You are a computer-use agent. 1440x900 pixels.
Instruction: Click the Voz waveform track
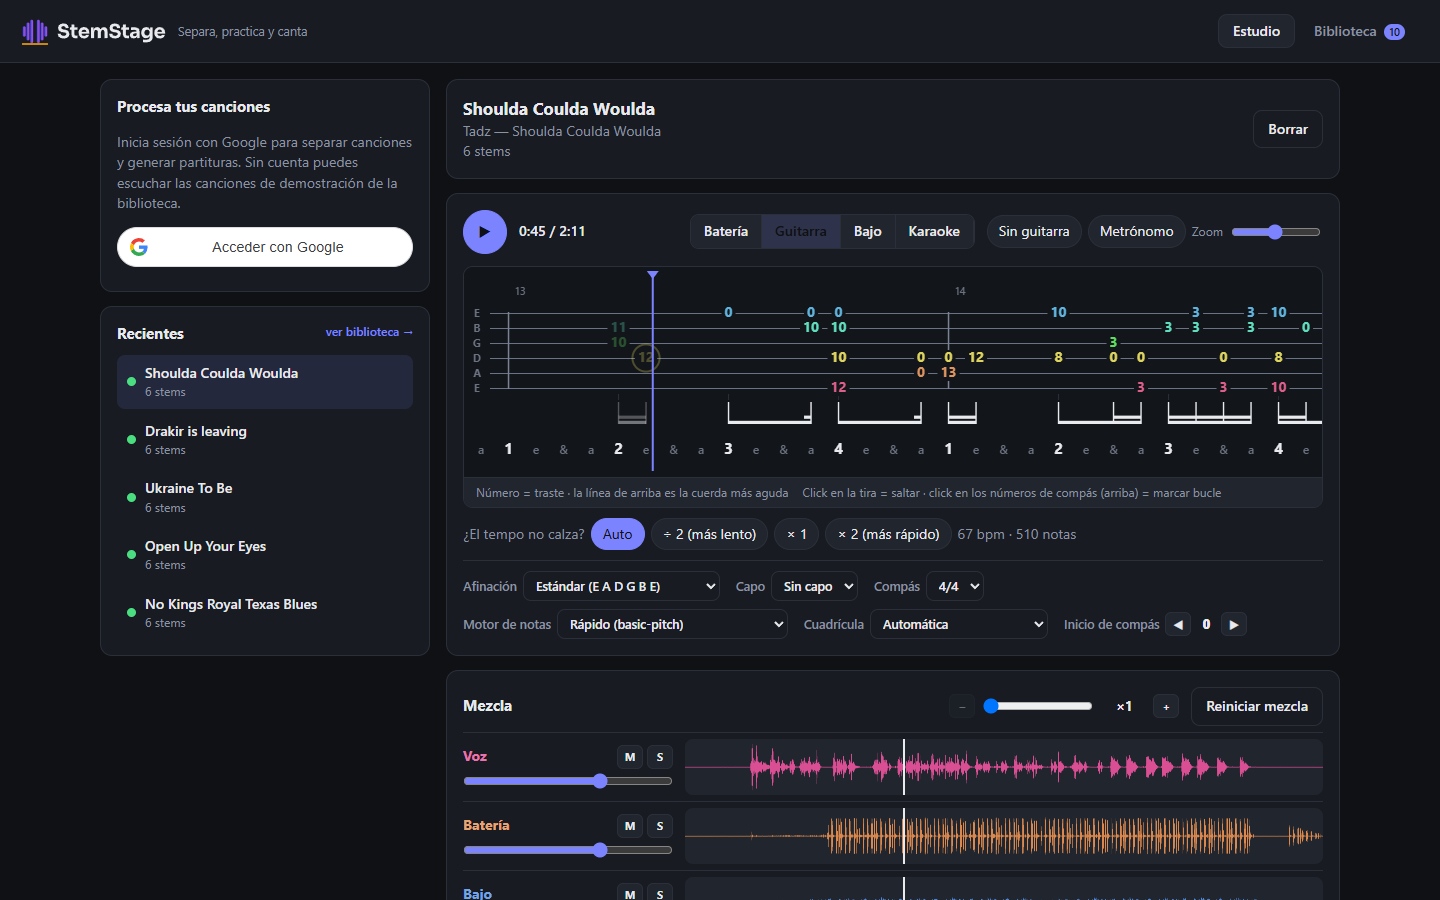point(1004,767)
